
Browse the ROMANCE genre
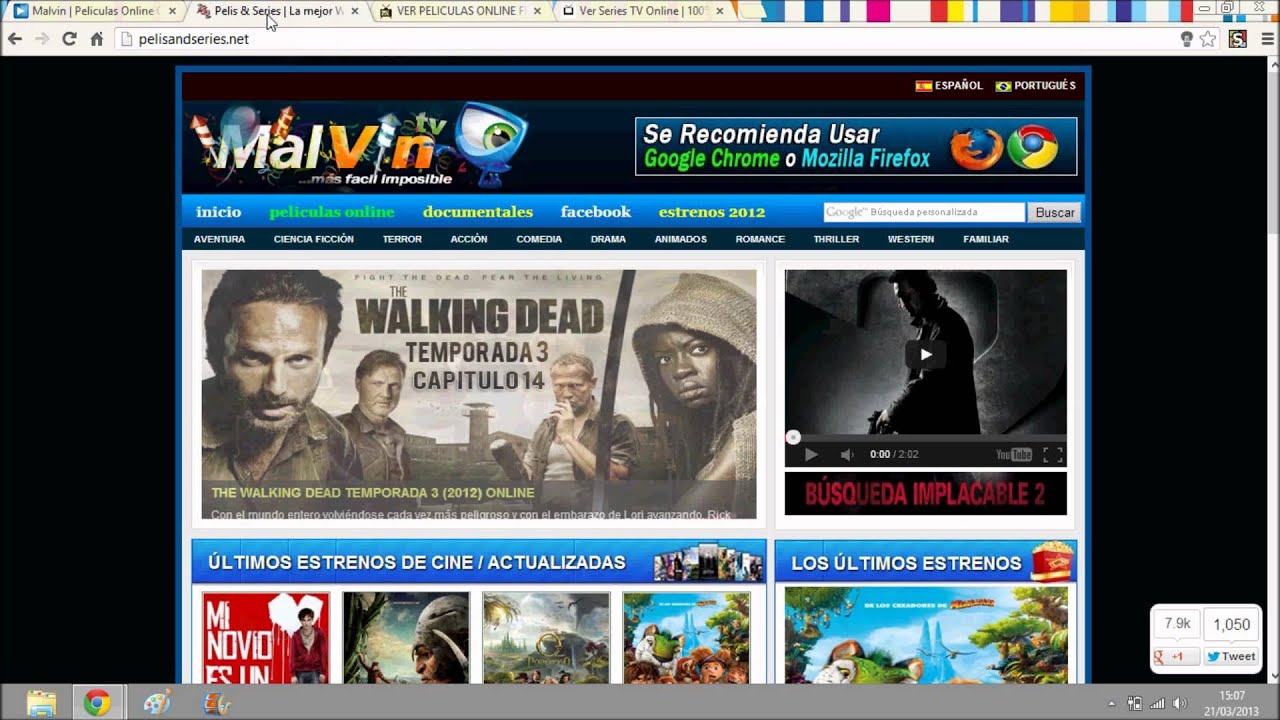coord(760,239)
